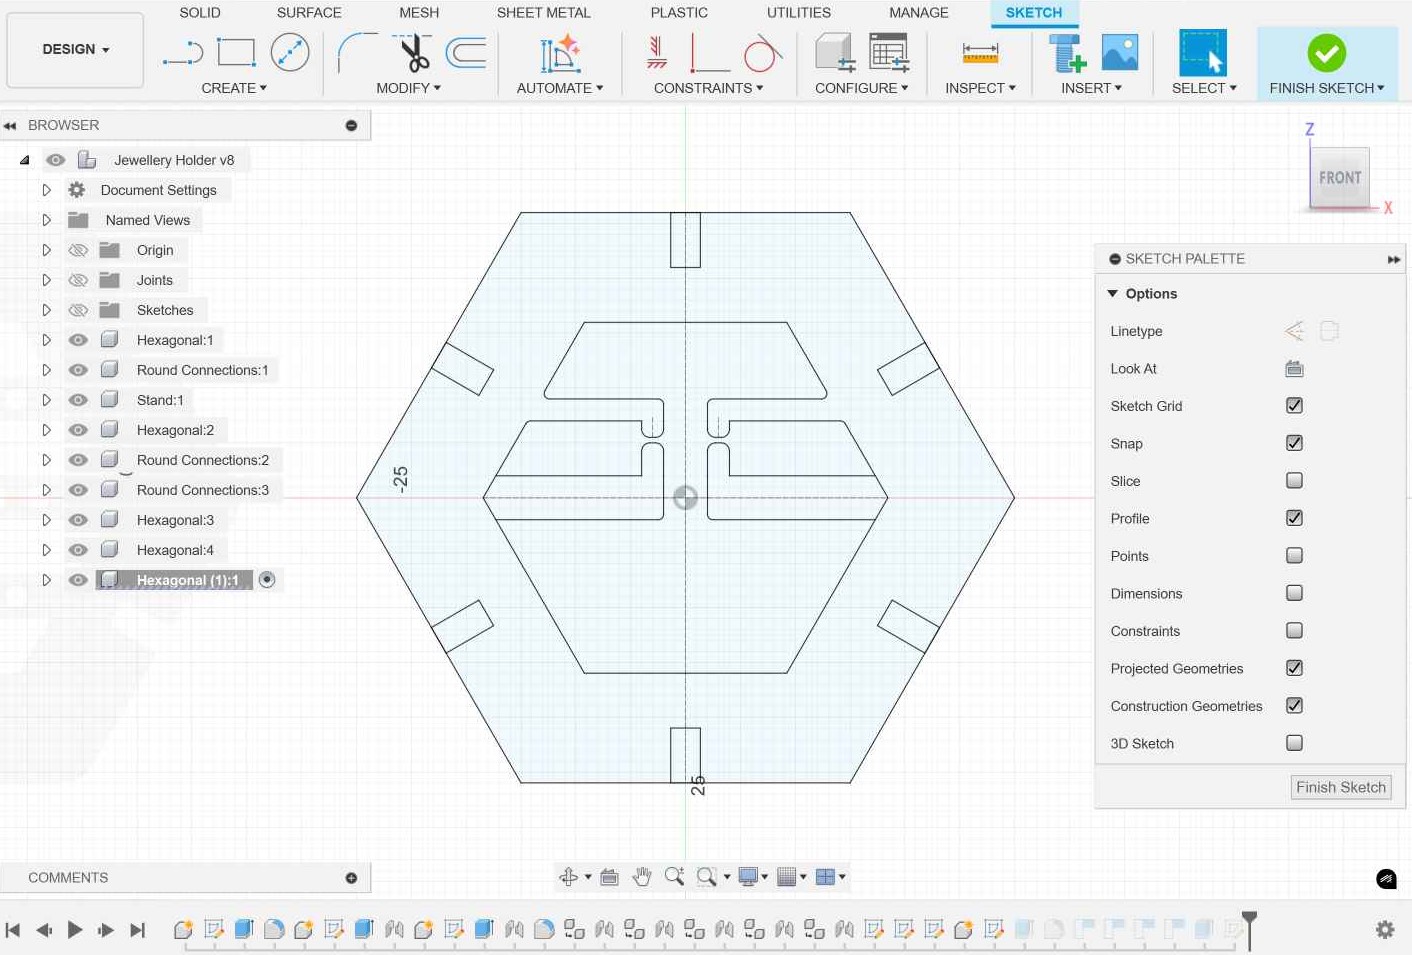Screen dimensions: 1412x955
Task: Click the Insert Derive icon
Action: [x=1066, y=52]
